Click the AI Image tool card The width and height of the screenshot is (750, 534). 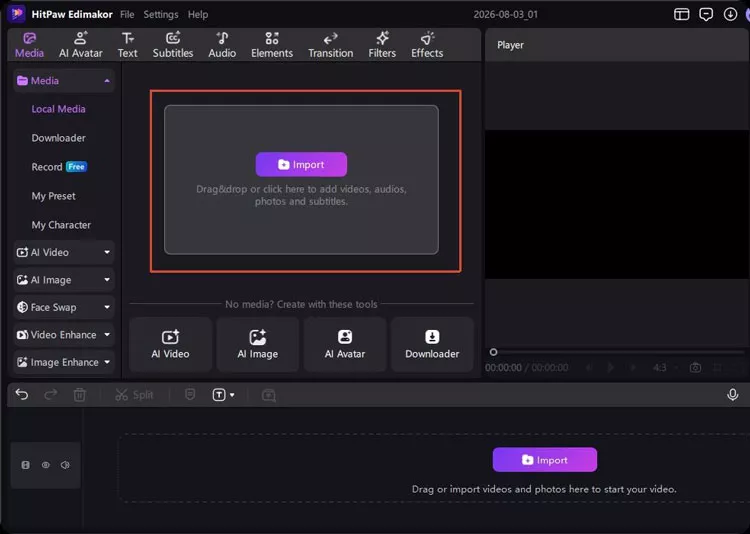[258, 345]
